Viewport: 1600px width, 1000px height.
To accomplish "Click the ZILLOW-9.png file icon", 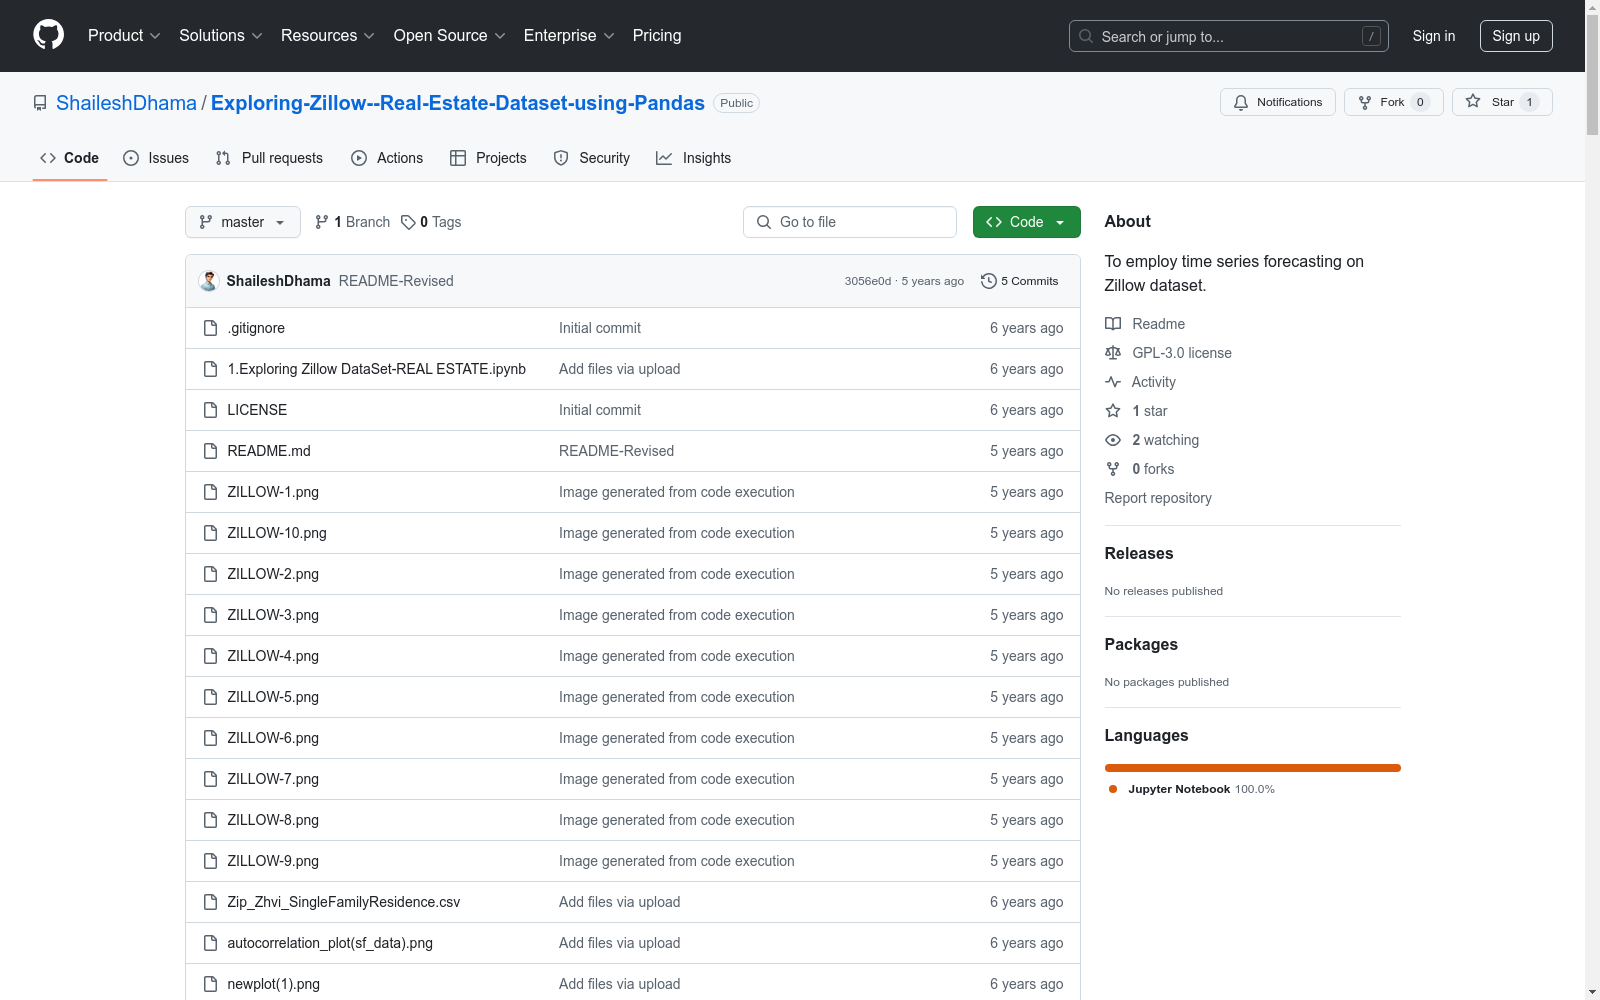I will pyautogui.click(x=210, y=861).
